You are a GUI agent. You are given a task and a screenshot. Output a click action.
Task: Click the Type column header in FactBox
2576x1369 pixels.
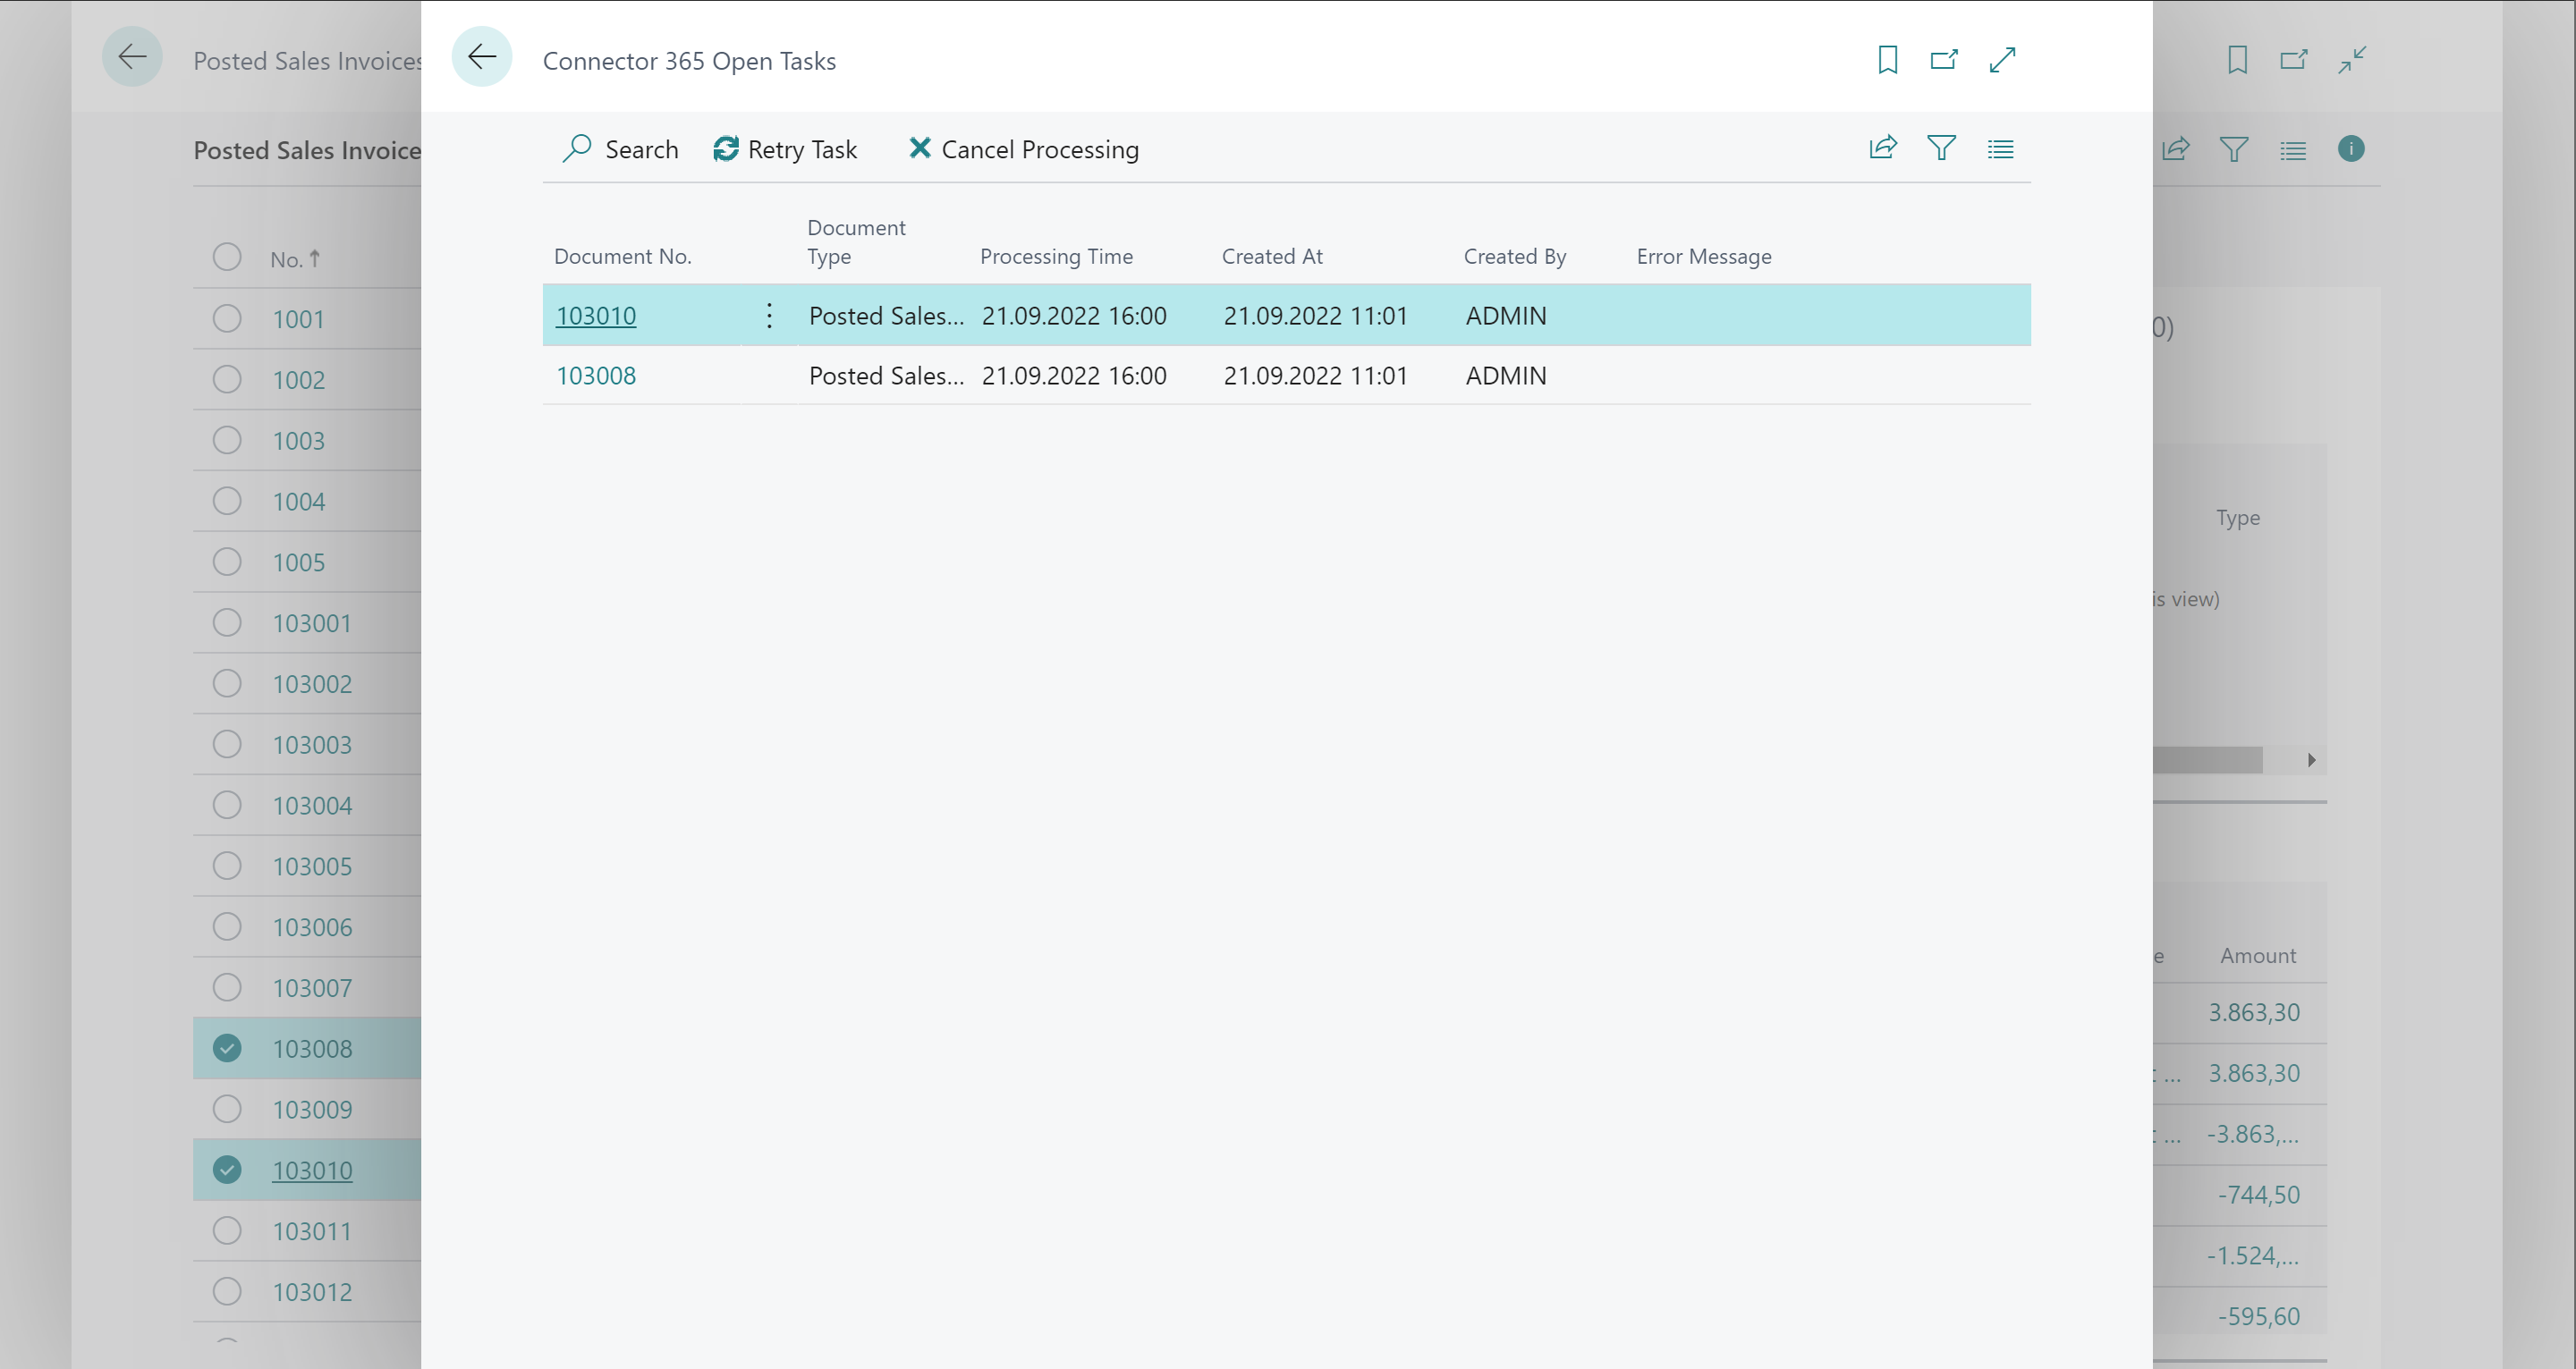[x=2238, y=518]
